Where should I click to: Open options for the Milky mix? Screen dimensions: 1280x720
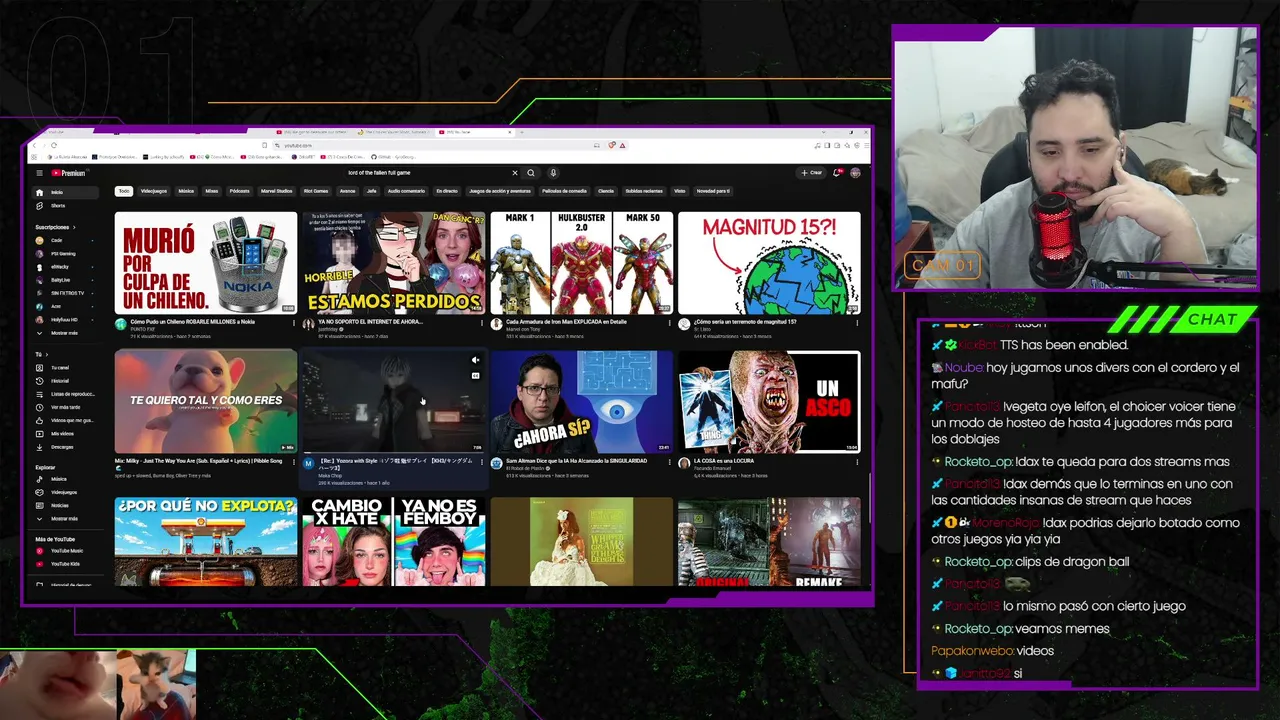click(x=294, y=462)
